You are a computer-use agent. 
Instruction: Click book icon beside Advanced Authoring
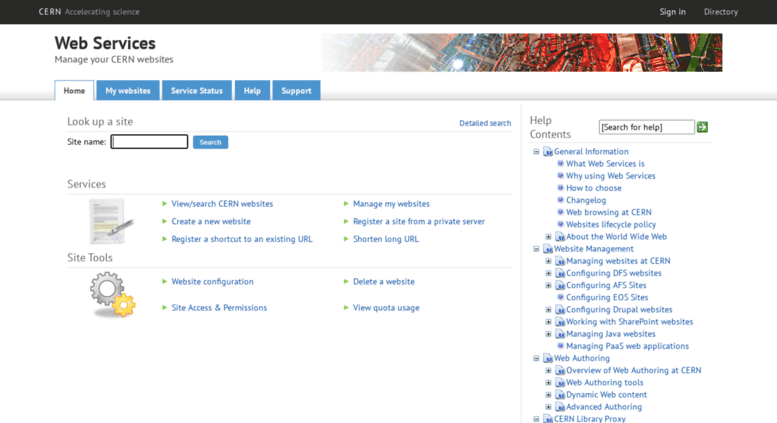point(560,407)
